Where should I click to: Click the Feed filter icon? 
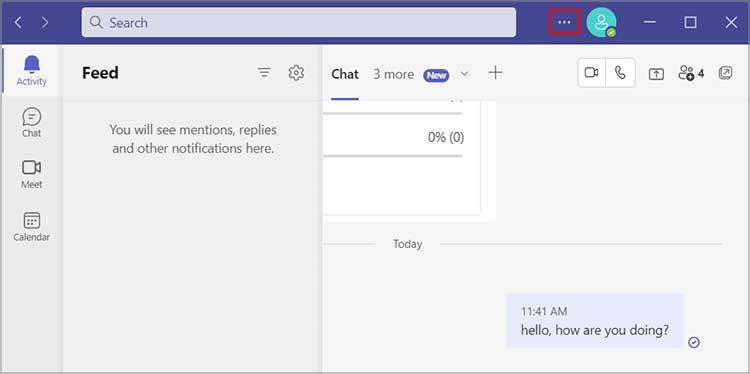(x=264, y=73)
